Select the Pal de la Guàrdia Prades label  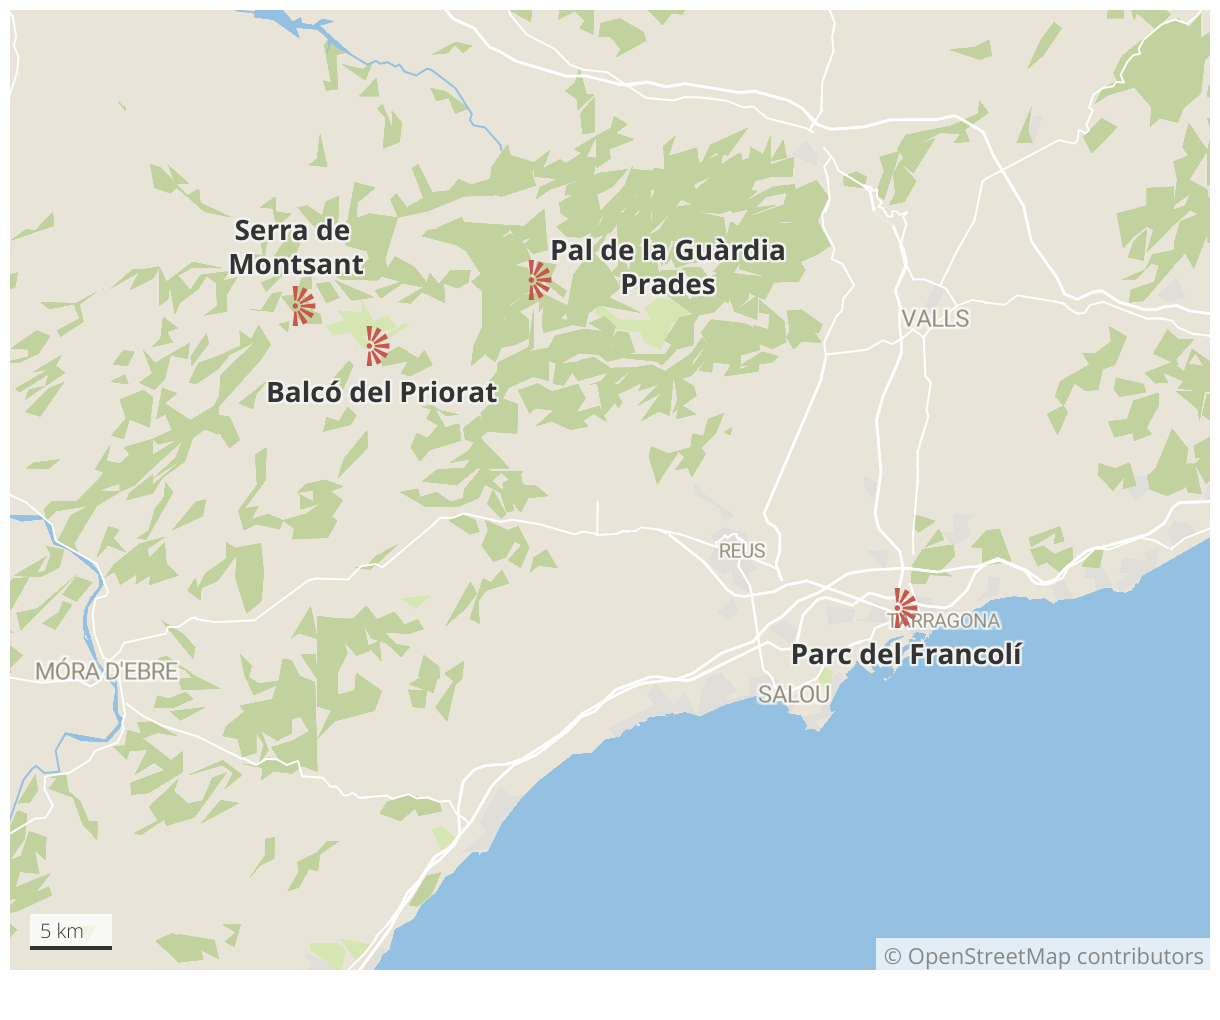(x=668, y=267)
